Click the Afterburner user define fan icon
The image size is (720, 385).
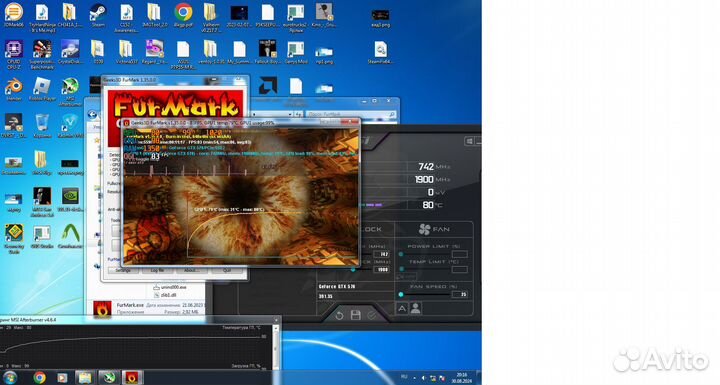(x=416, y=308)
